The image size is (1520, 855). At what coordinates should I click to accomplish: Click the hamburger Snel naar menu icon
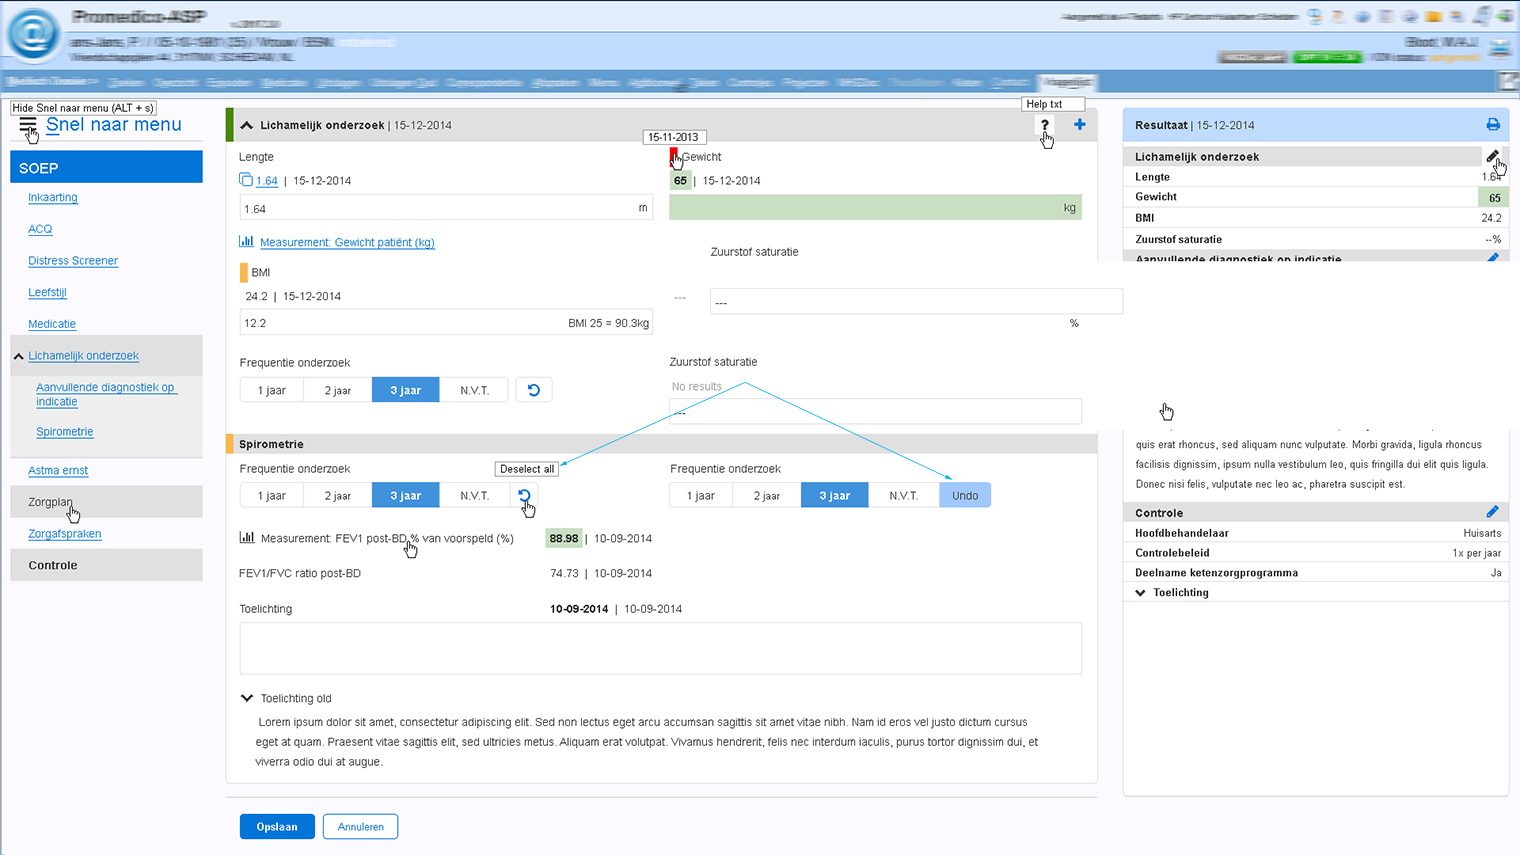[x=27, y=125]
